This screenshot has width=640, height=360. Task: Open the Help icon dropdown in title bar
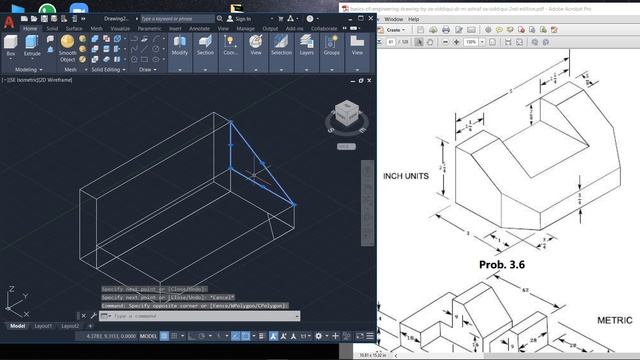(318, 19)
